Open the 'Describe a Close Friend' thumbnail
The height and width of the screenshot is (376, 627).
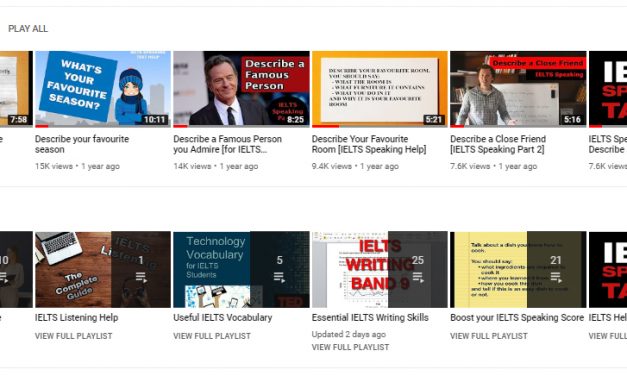(x=518, y=89)
